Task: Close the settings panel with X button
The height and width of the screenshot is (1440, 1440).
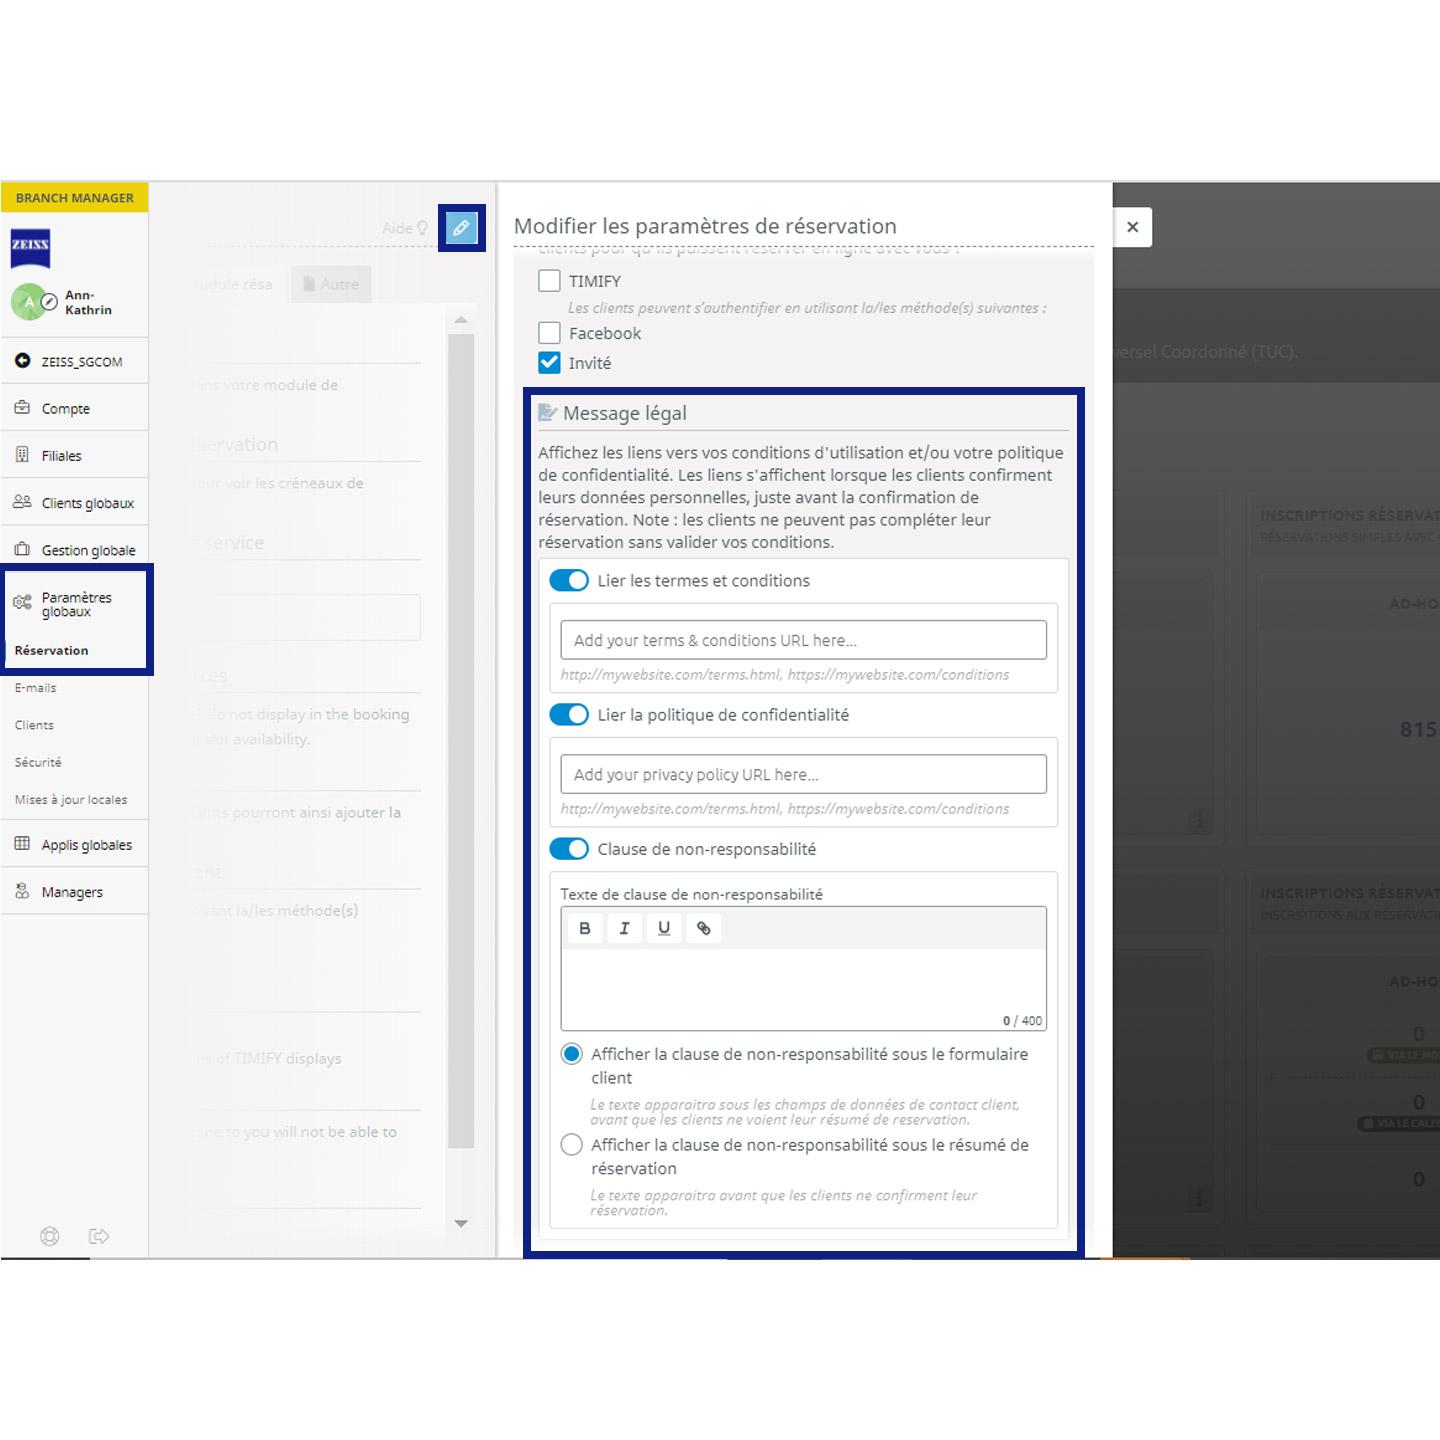Action: (1132, 227)
